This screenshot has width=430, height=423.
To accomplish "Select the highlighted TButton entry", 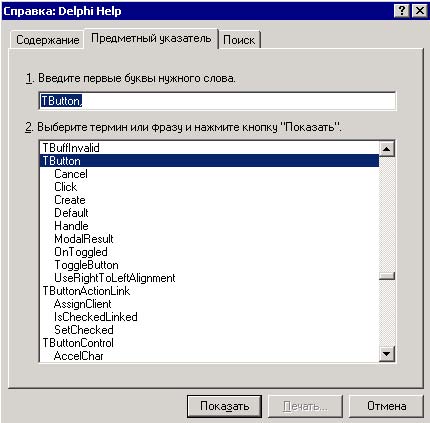I will (x=210, y=161).
